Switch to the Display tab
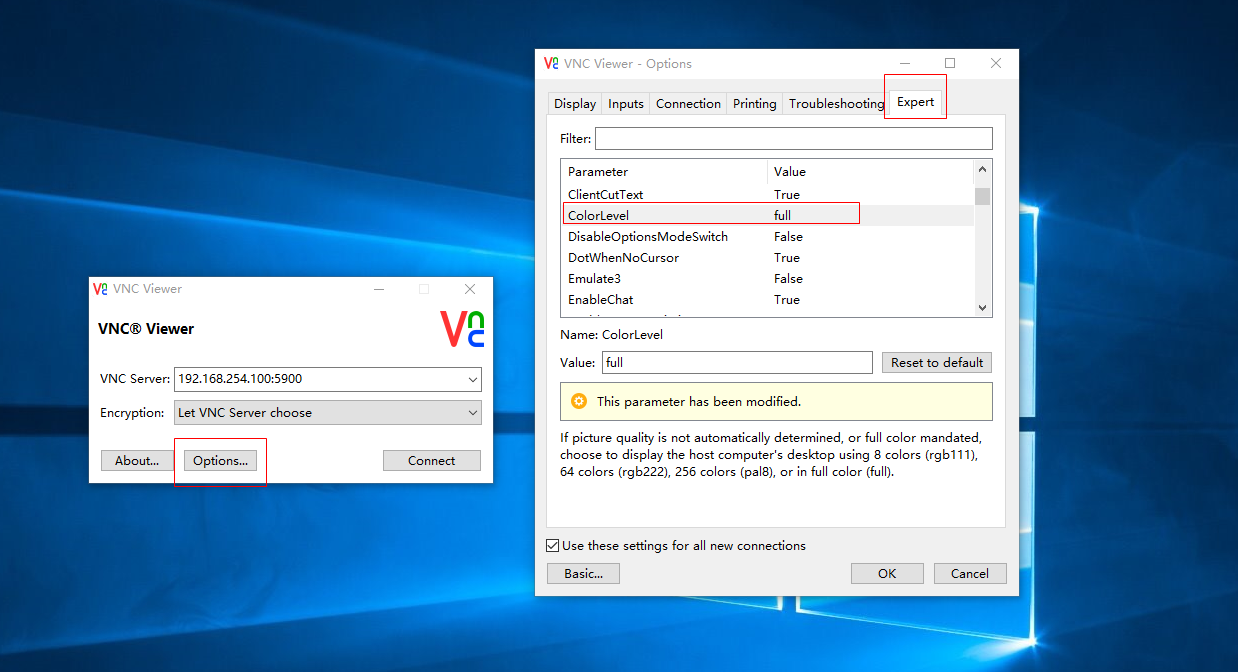Viewport: 1238px width, 672px height. pos(575,104)
